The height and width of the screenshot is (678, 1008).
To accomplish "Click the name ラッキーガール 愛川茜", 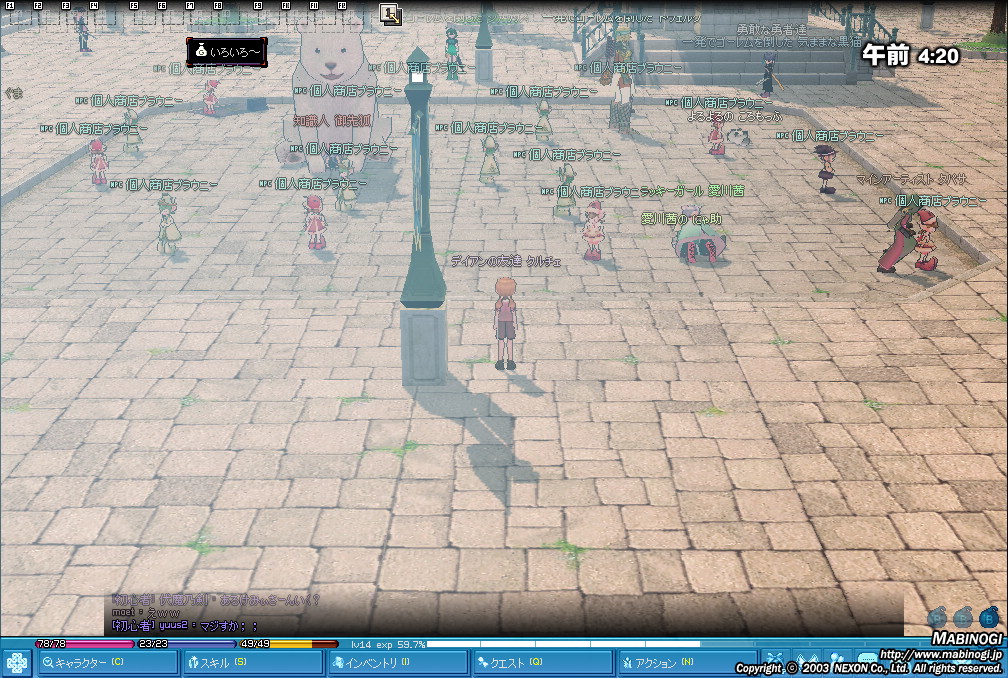I will 692,191.
